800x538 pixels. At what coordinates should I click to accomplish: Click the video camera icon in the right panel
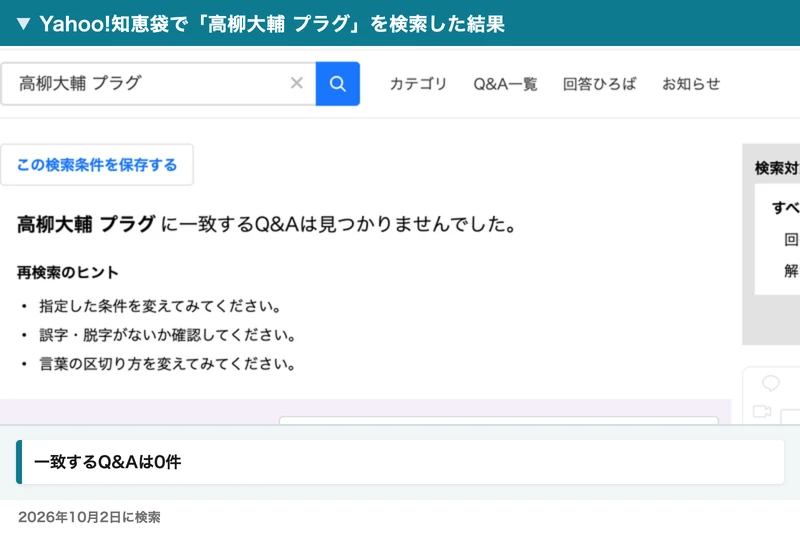tap(762, 411)
